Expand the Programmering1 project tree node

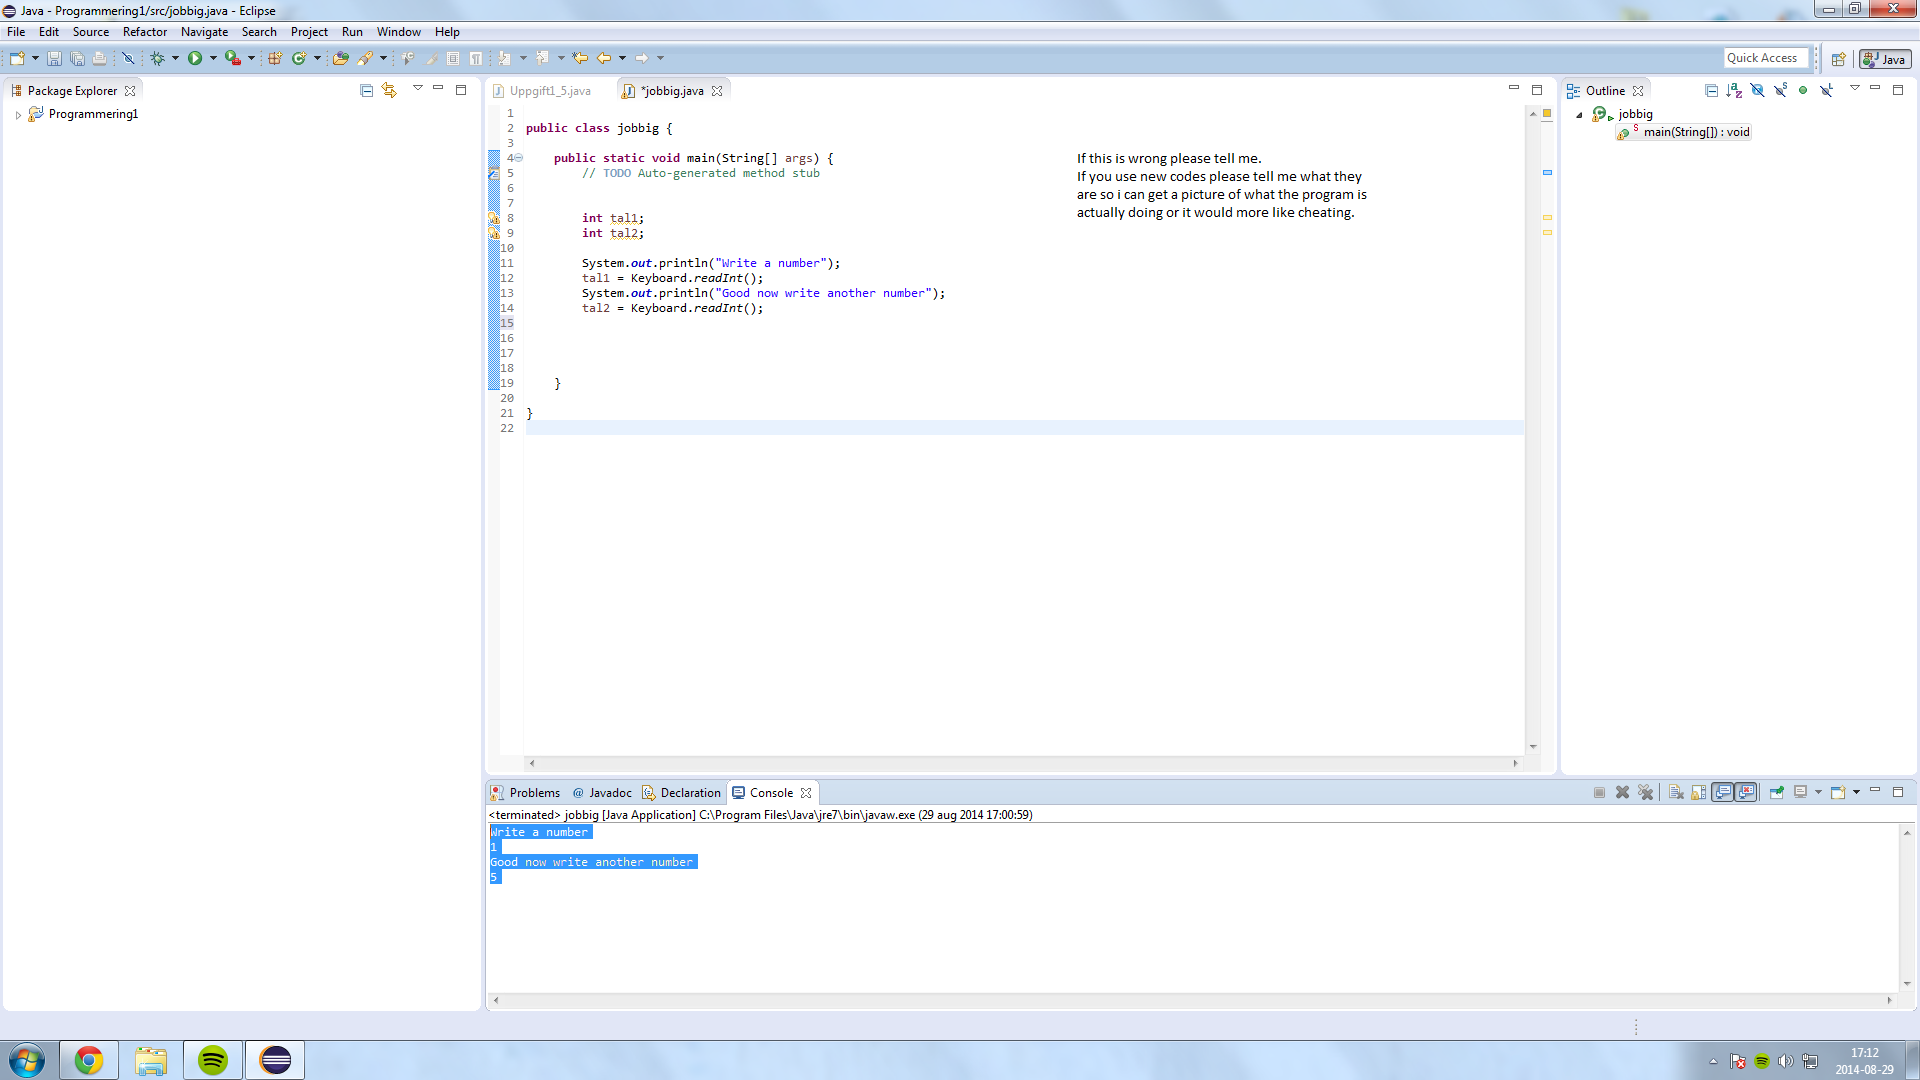(x=18, y=115)
